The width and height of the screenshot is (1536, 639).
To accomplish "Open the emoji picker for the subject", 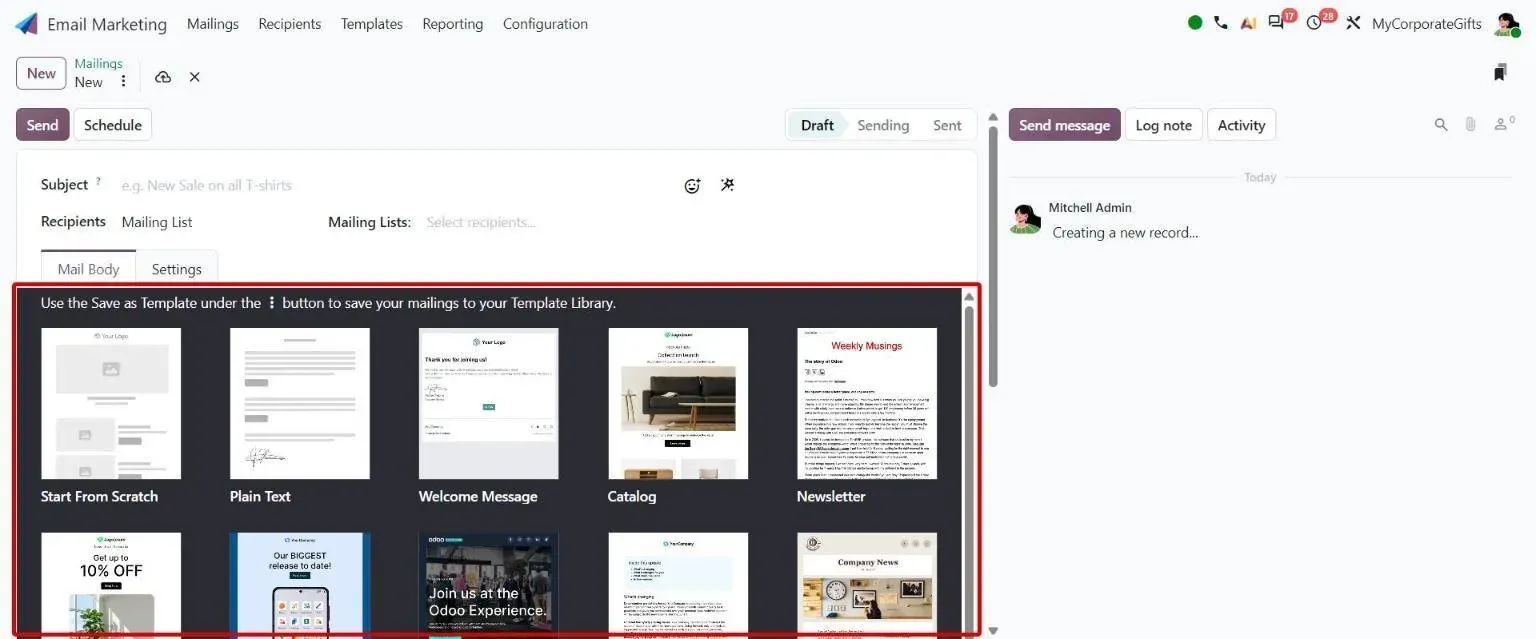I will (x=692, y=185).
